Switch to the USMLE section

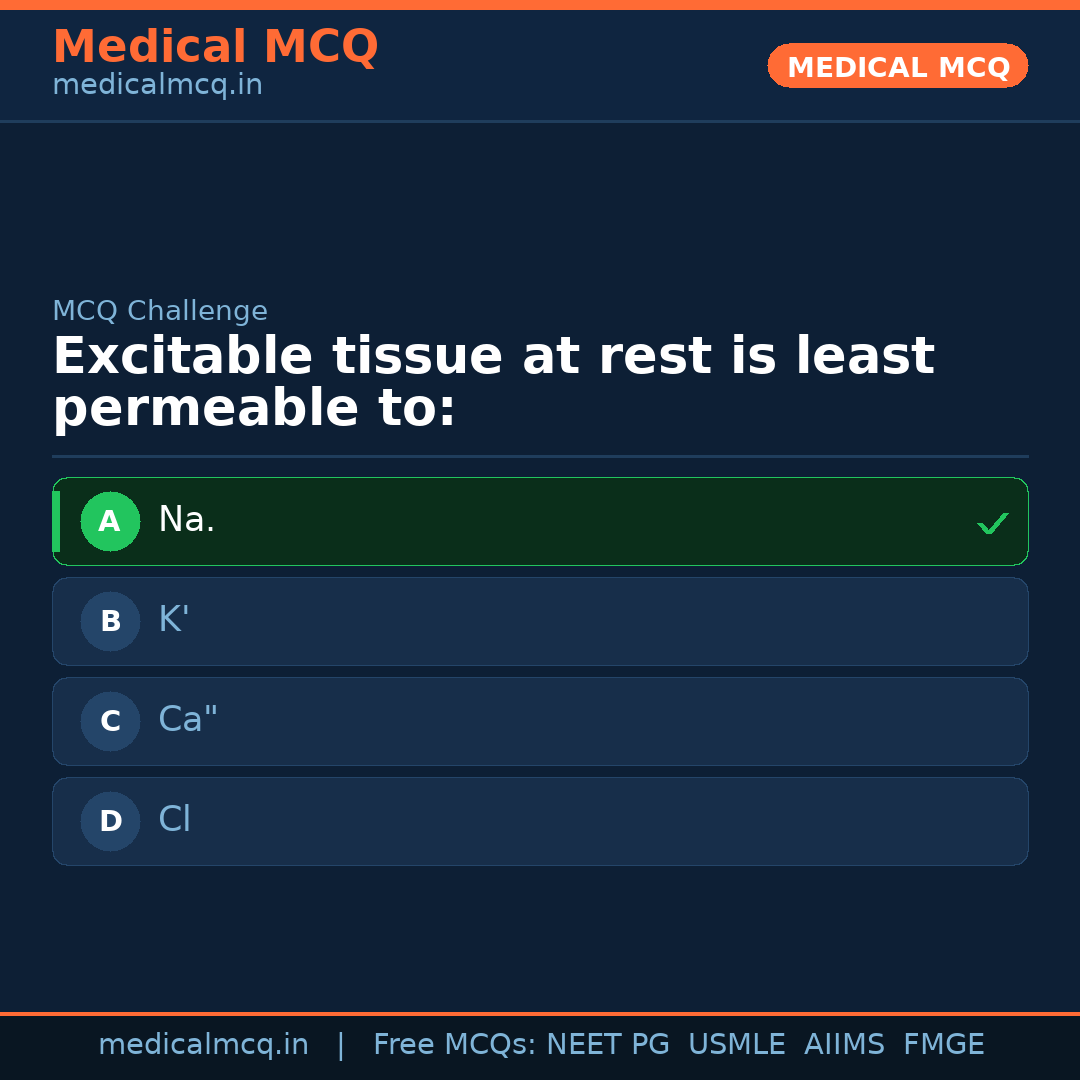coord(737,1043)
